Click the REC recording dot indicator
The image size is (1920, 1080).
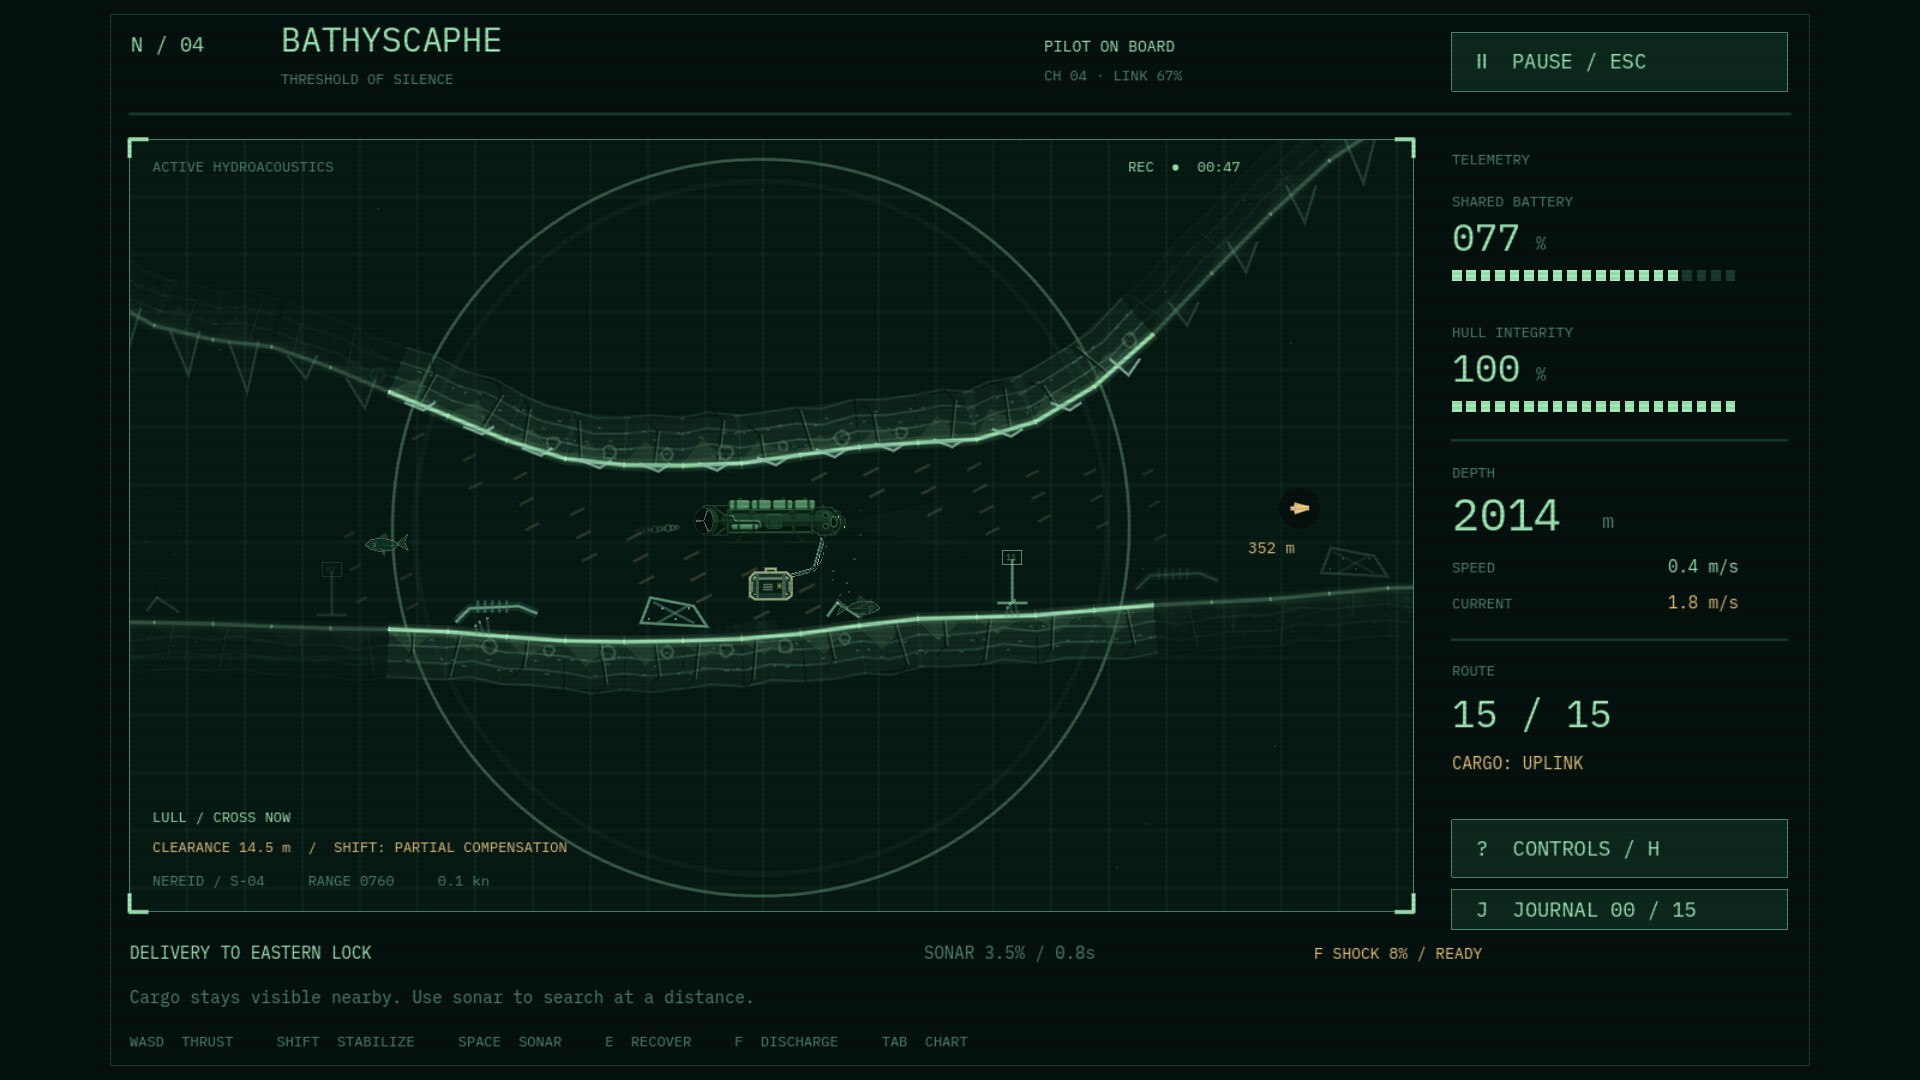click(x=1175, y=168)
